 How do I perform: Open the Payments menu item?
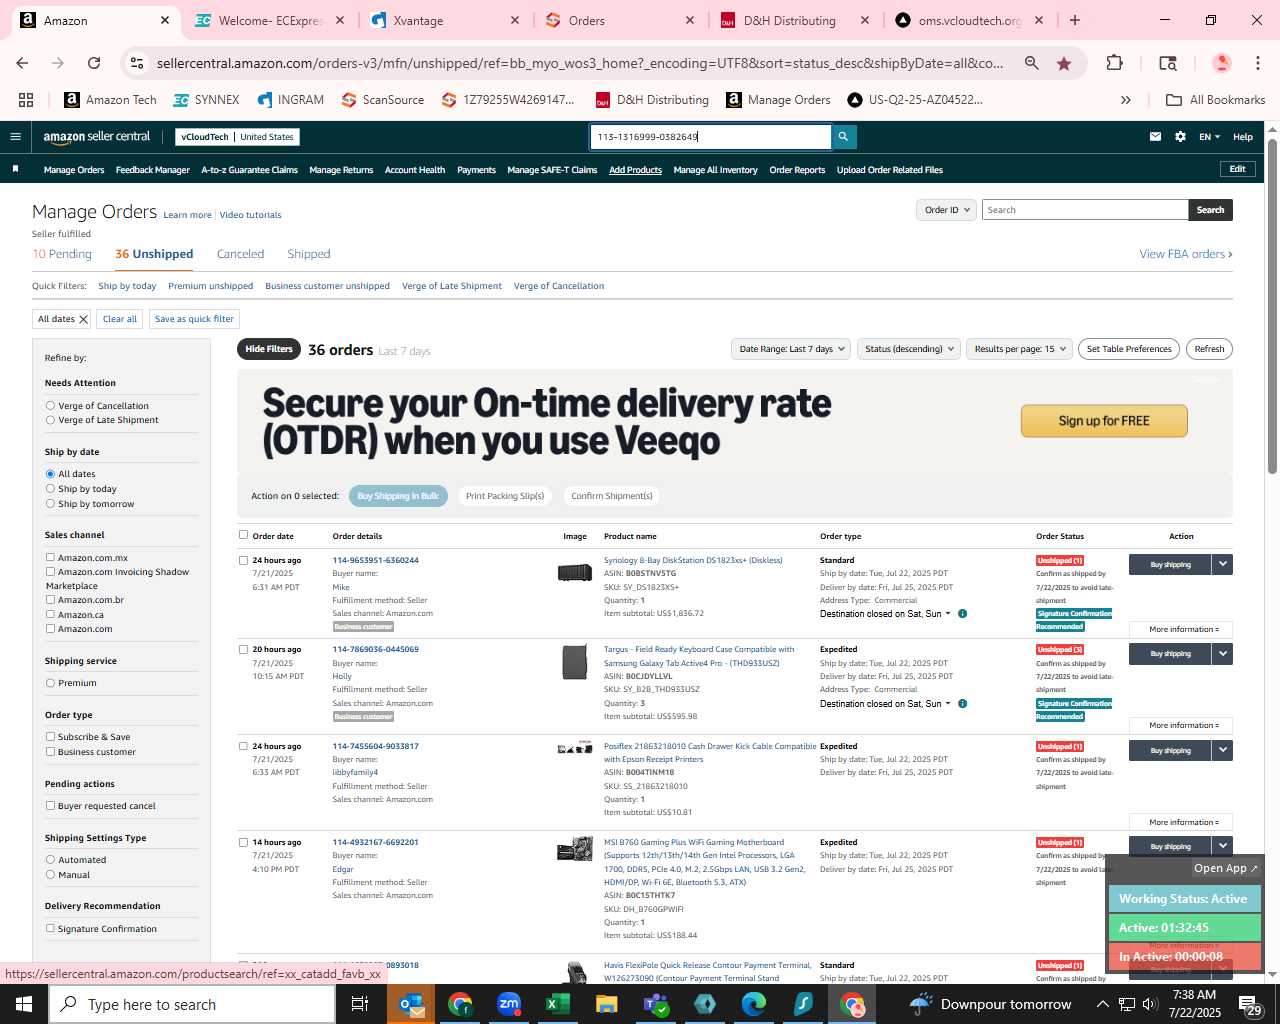pyautogui.click(x=476, y=170)
